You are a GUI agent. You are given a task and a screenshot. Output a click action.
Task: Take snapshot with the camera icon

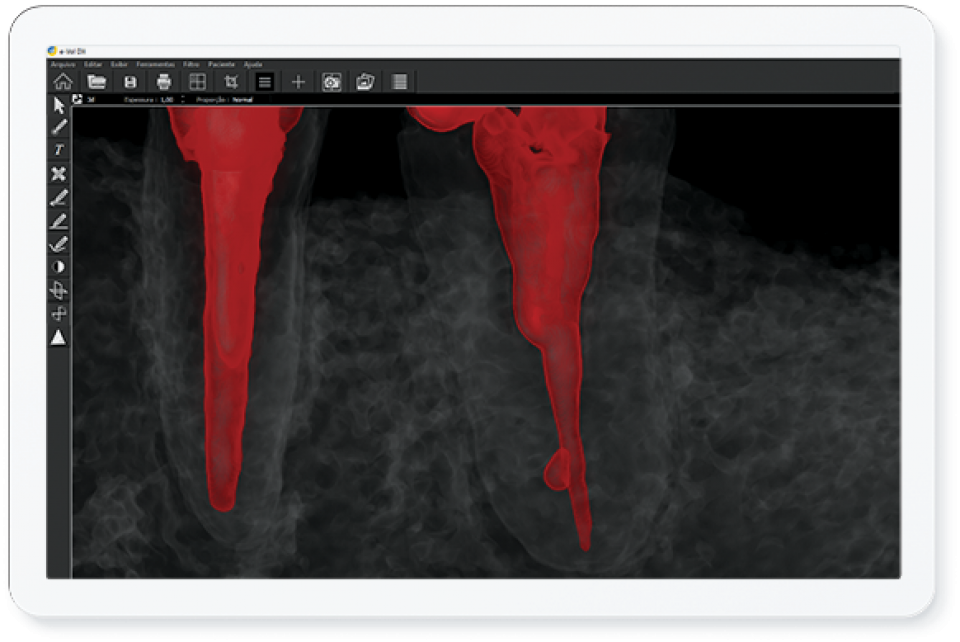pos(332,82)
